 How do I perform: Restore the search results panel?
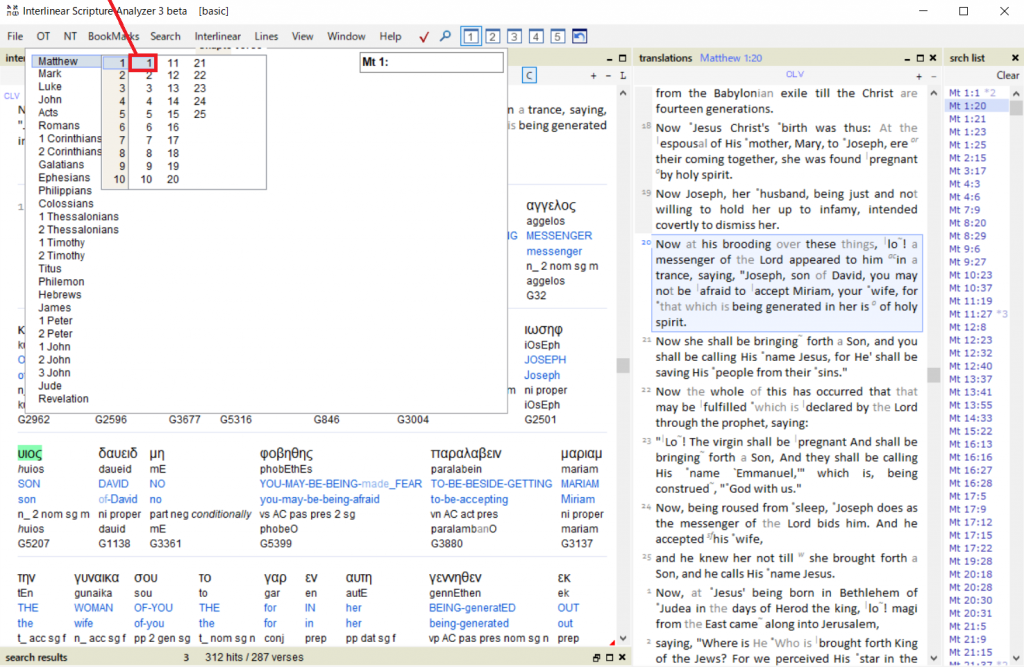596,657
